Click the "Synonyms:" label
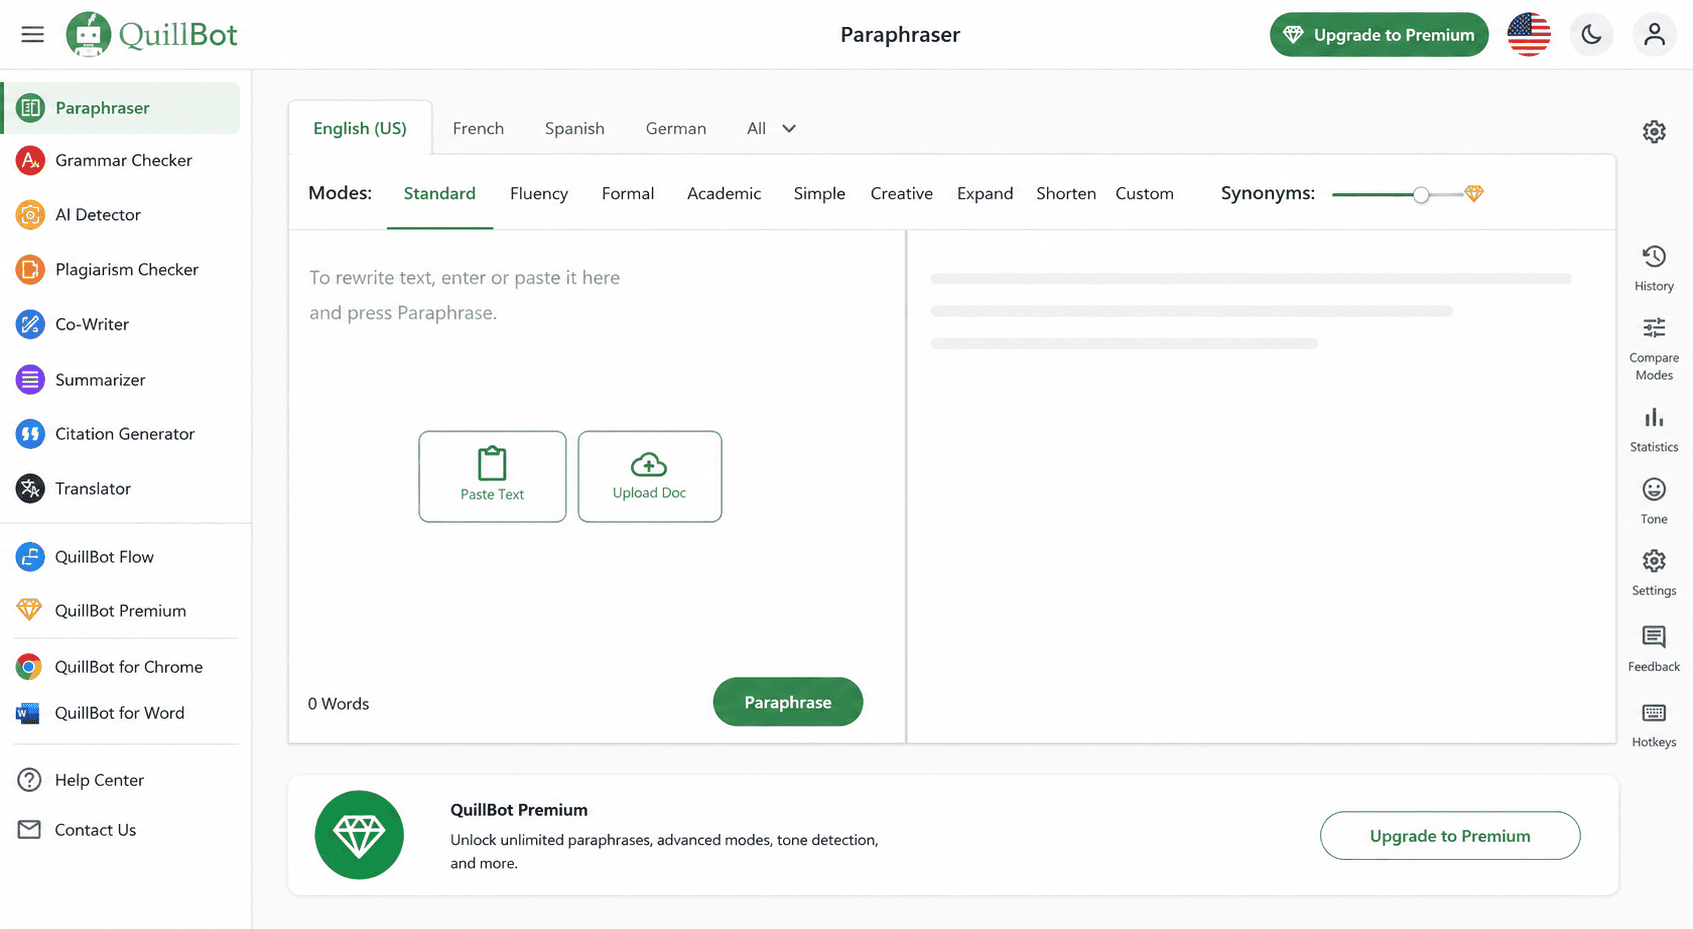This screenshot has width=1693, height=929. point(1268,193)
